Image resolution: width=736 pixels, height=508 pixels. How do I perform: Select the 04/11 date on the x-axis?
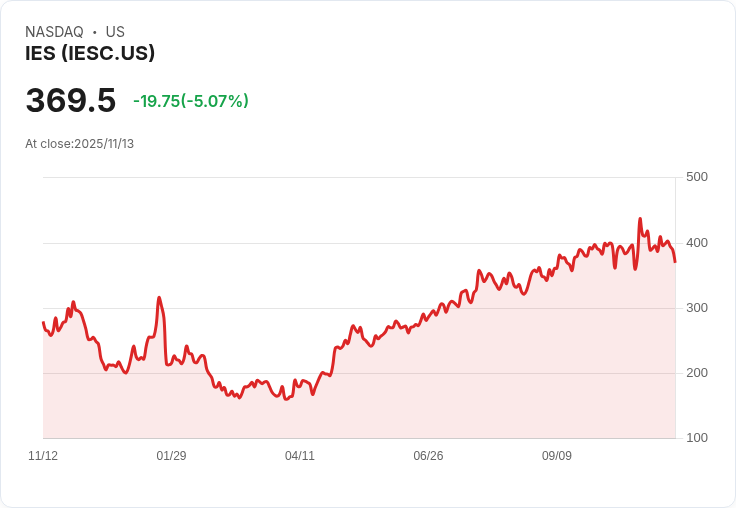300,456
